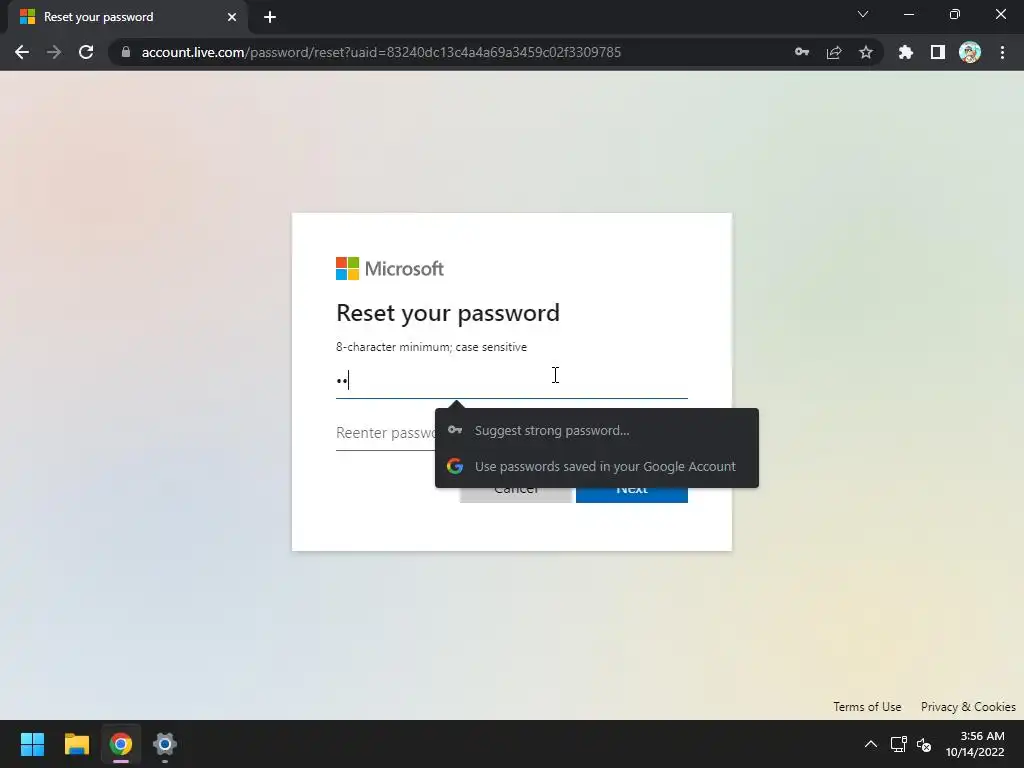Focus the new password field
This screenshot has width=1024, height=768.
[511, 380]
